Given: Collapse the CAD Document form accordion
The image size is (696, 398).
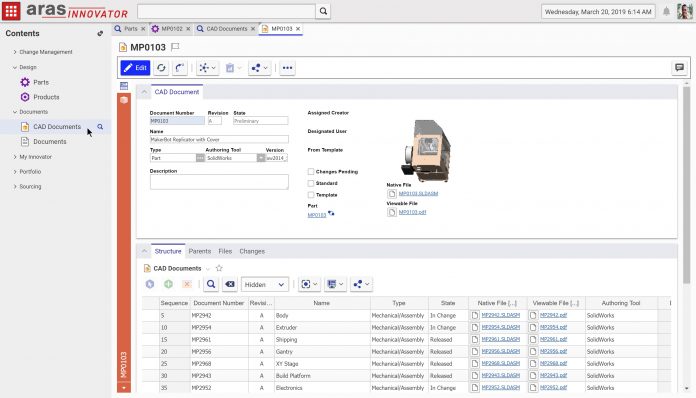Looking at the screenshot, I should tap(144, 92).
